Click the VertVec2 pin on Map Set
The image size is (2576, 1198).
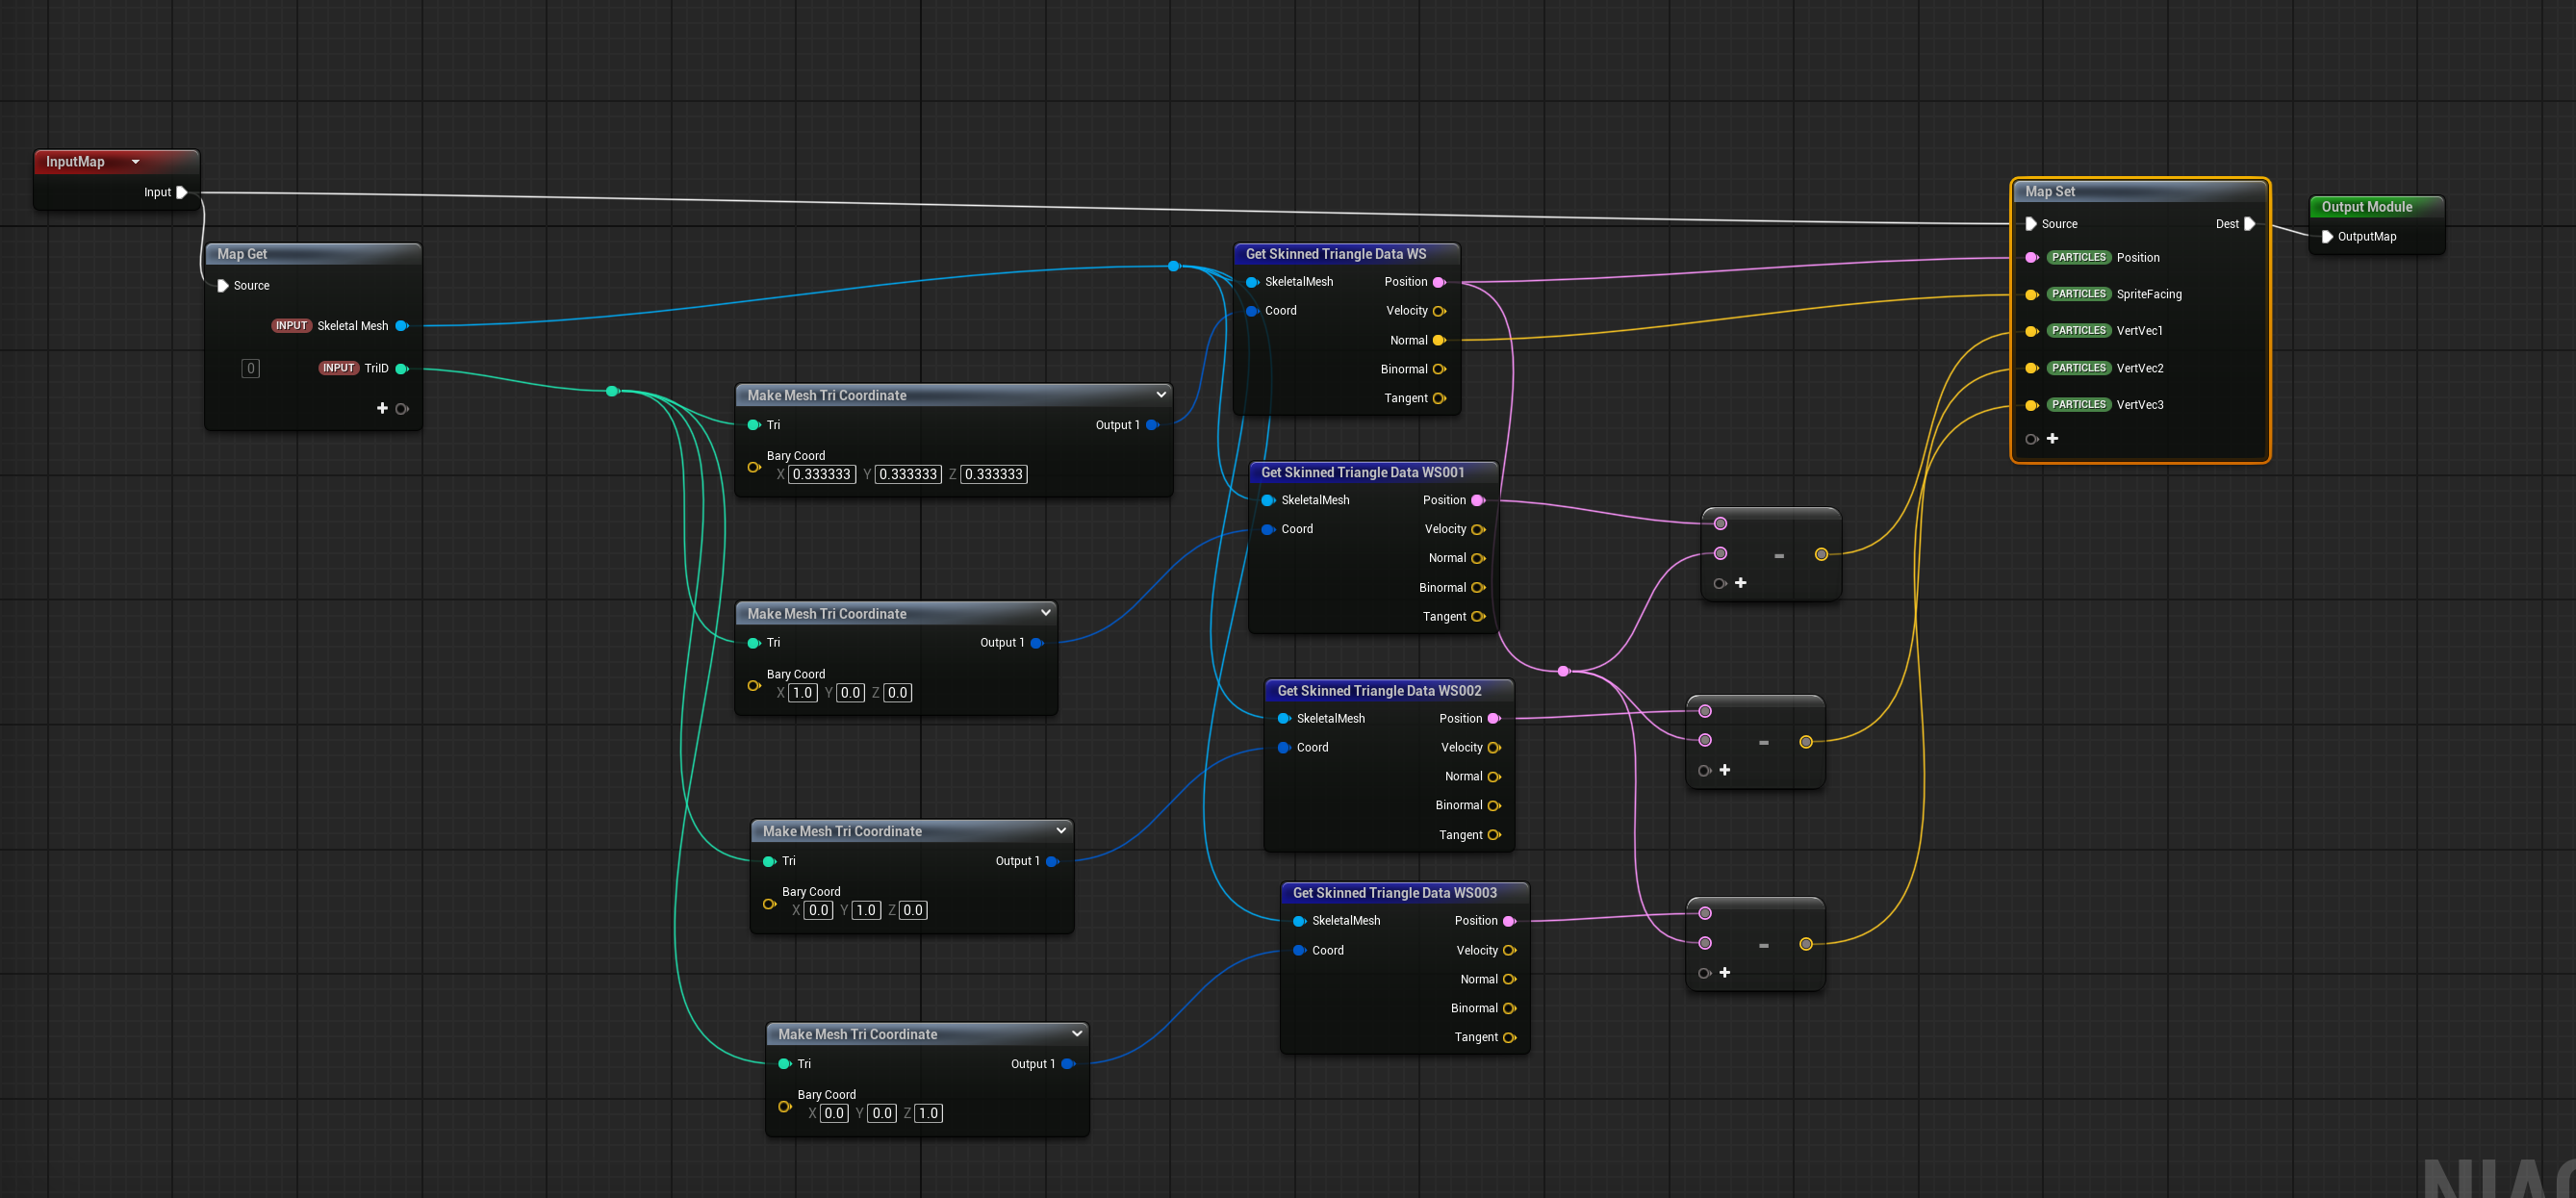(x=2032, y=369)
